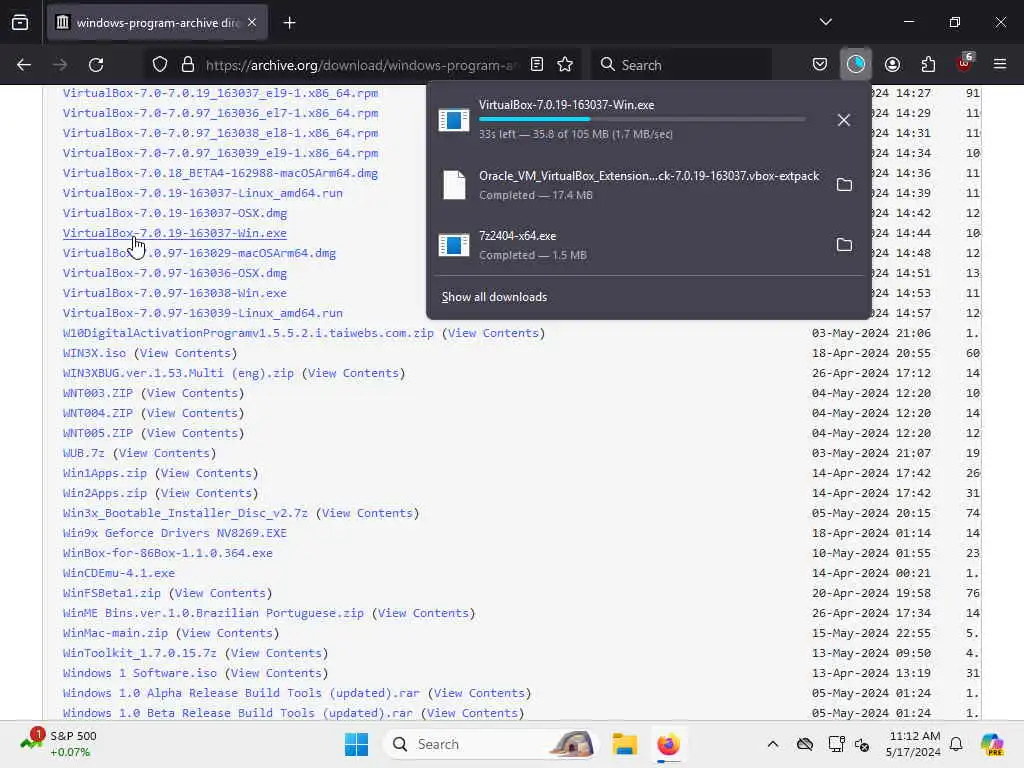
Task: Click the taskbar Search box
Action: coord(490,744)
